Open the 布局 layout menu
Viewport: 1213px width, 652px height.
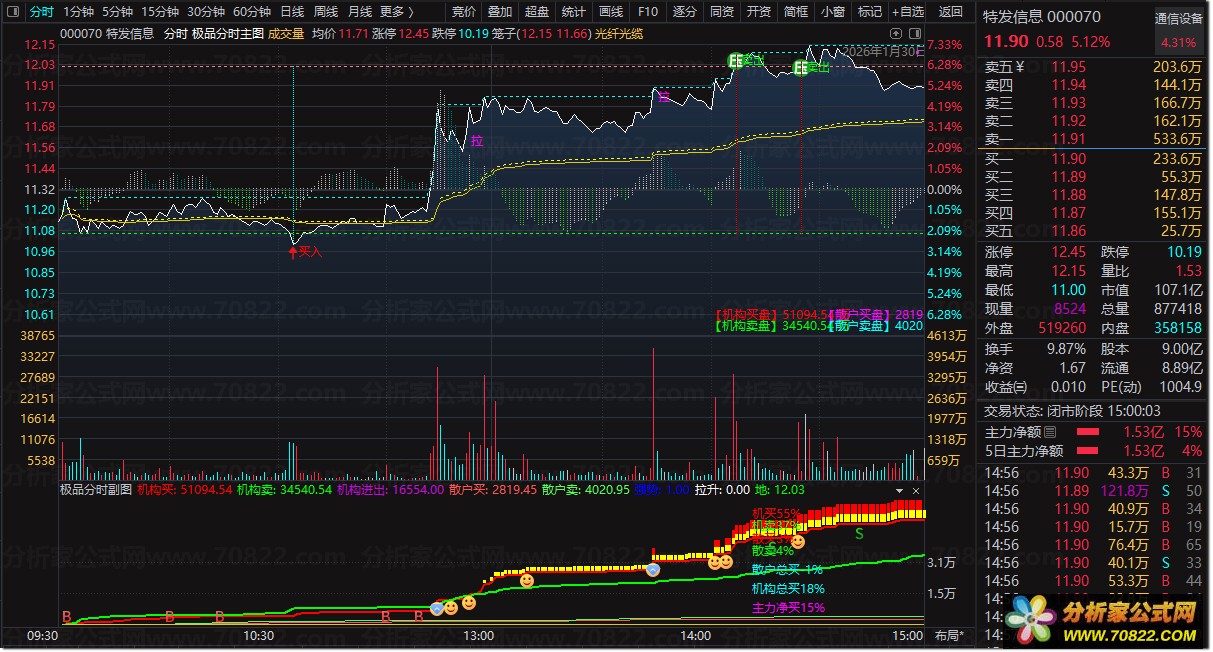[949, 635]
